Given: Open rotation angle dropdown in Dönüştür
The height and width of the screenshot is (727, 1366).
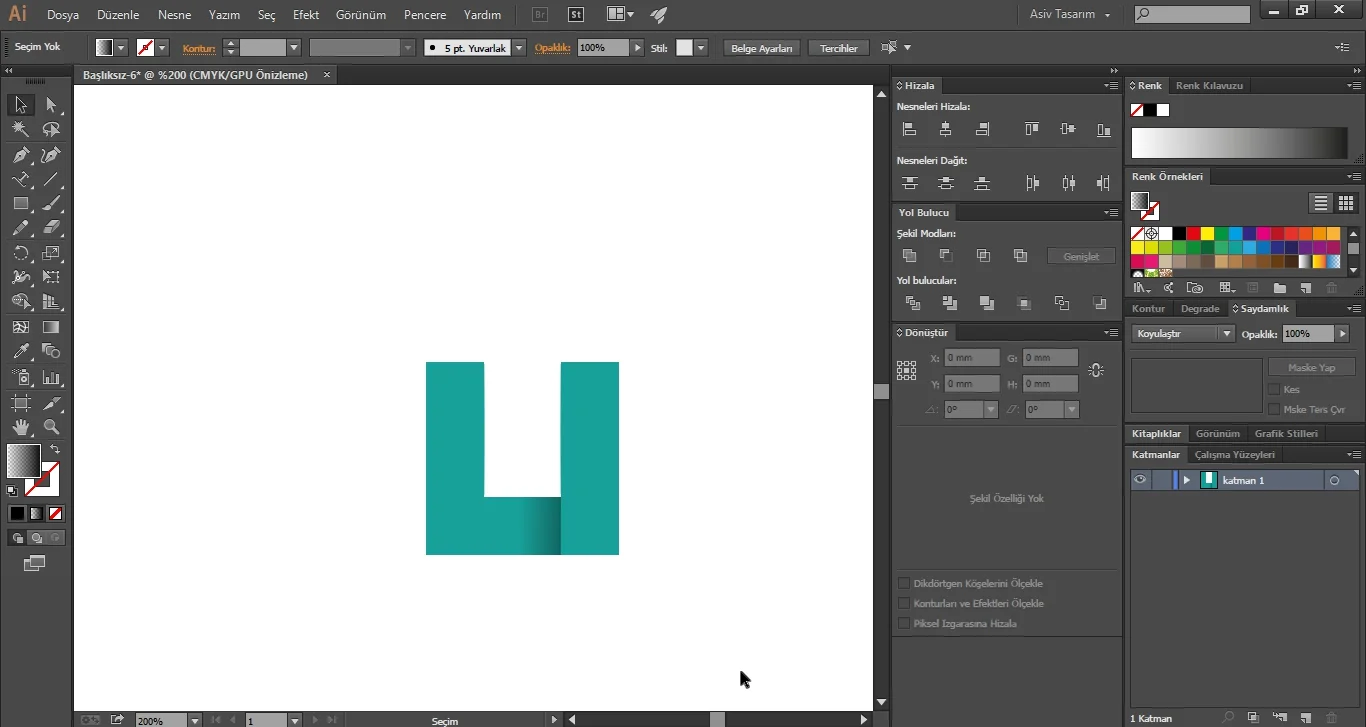Looking at the screenshot, I should 991,409.
